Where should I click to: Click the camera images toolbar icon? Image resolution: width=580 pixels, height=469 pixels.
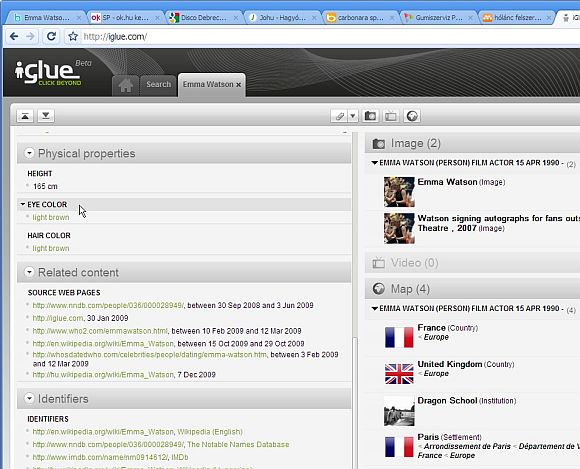[x=370, y=116]
